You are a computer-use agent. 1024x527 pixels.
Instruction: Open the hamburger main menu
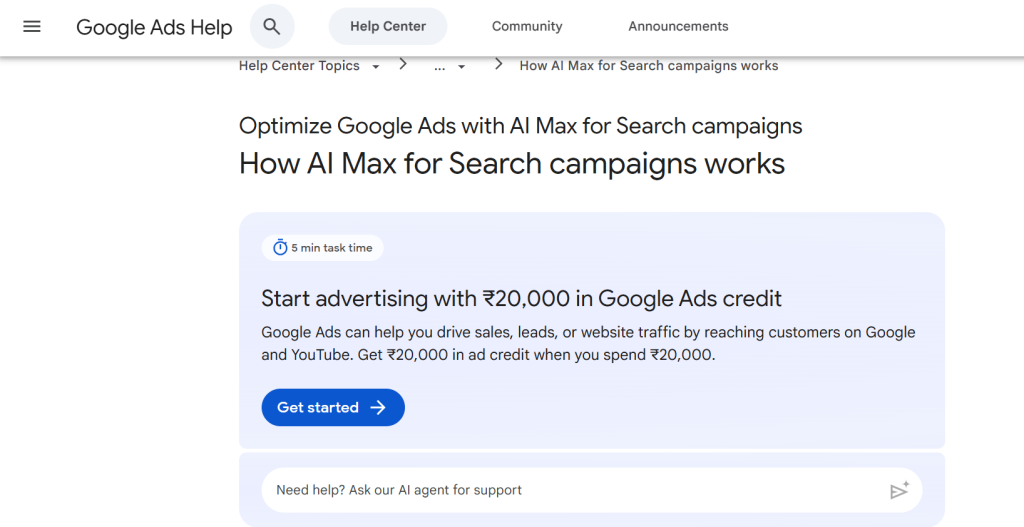pos(32,27)
